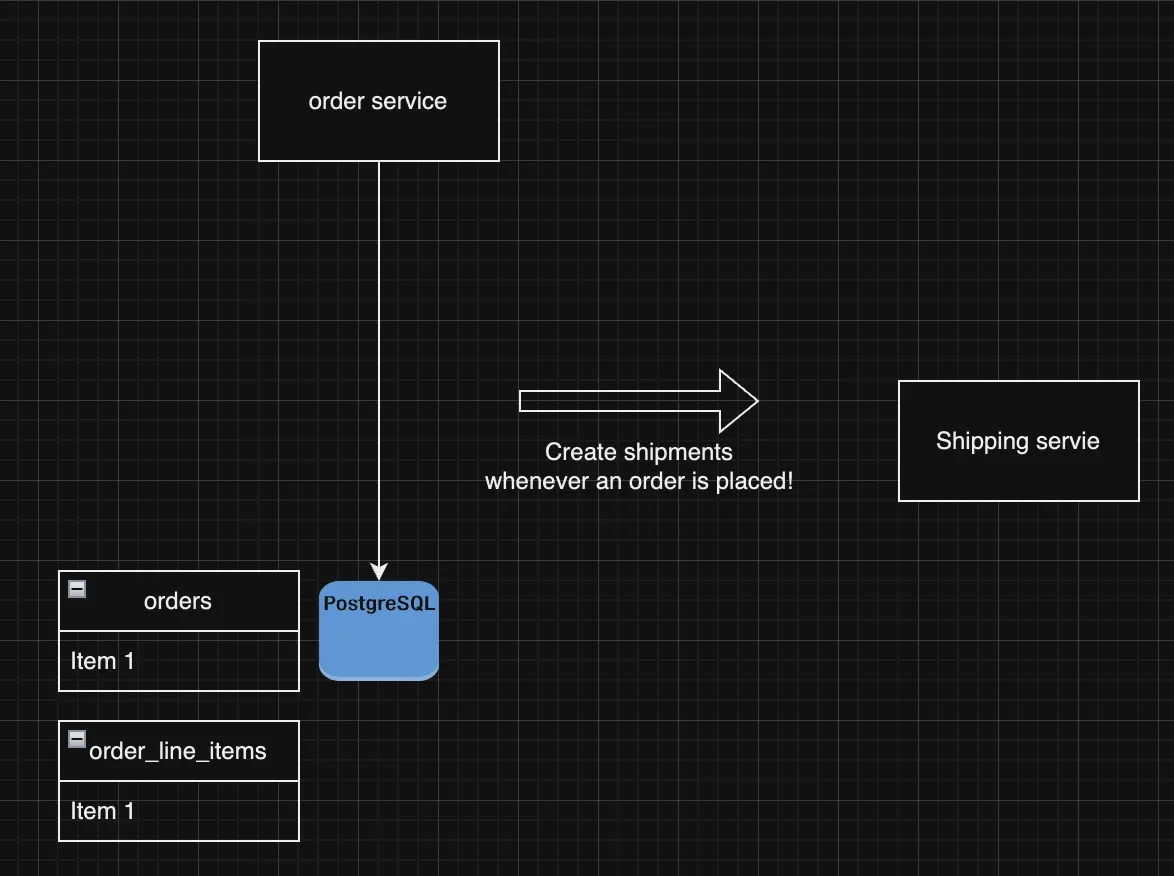1174x876 pixels.
Task: Click the blue PostgreSQL shape body
Action: point(378,645)
